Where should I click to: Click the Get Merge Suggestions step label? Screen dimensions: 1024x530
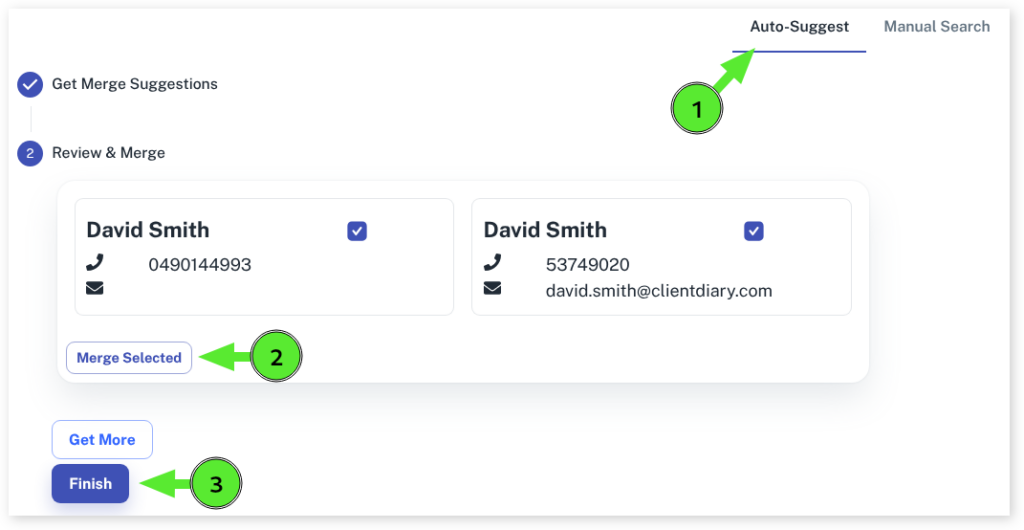coord(134,84)
